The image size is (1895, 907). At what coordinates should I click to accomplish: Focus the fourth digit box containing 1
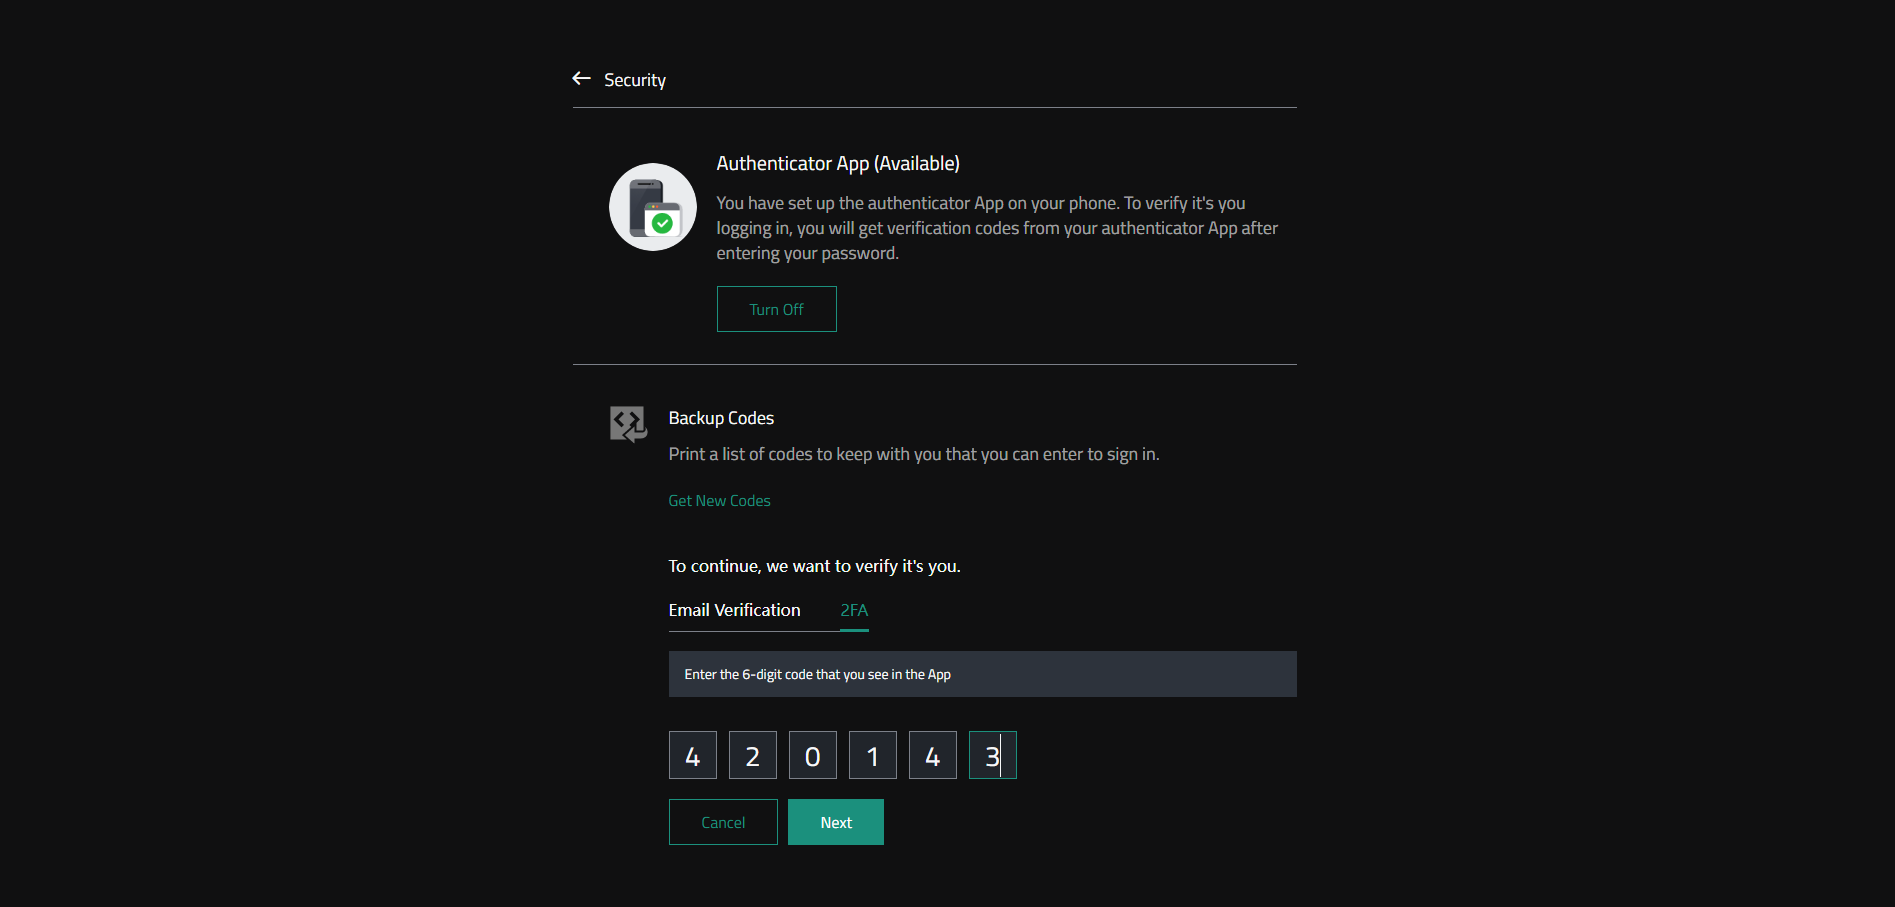point(873,755)
